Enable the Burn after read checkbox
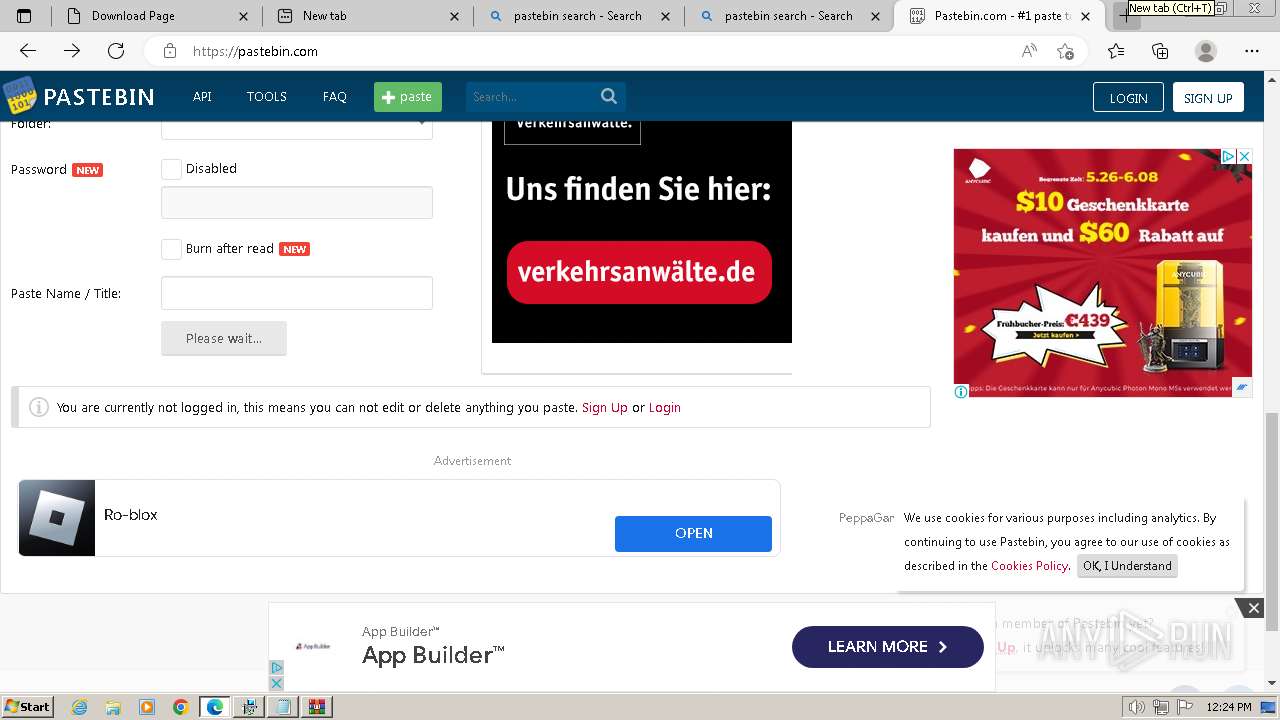Image resolution: width=1280 pixels, height=720 pixels. [172, 249]
